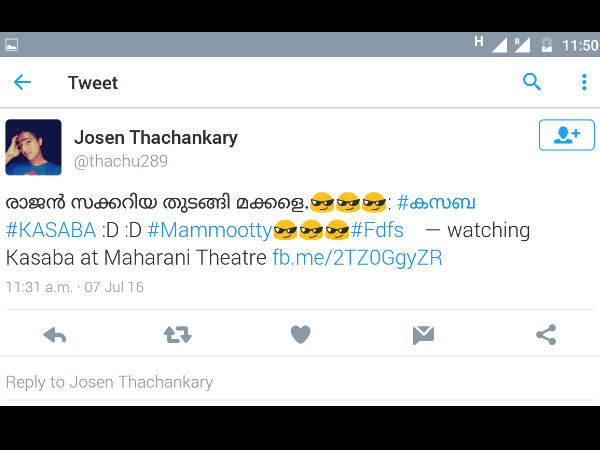This screenshot has height=450, width=600.
Task: Share the tweet using the share icon
Action: 546,335
